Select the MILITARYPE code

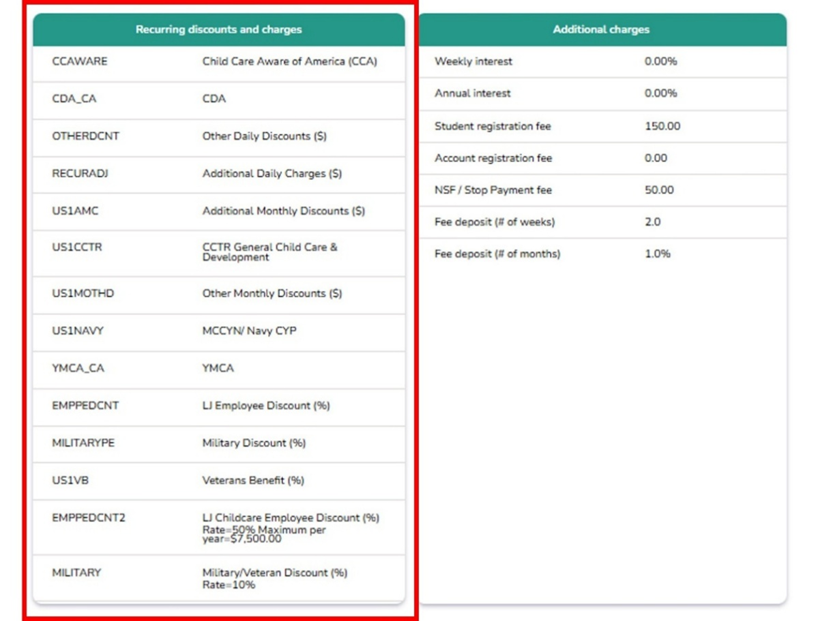83,443
